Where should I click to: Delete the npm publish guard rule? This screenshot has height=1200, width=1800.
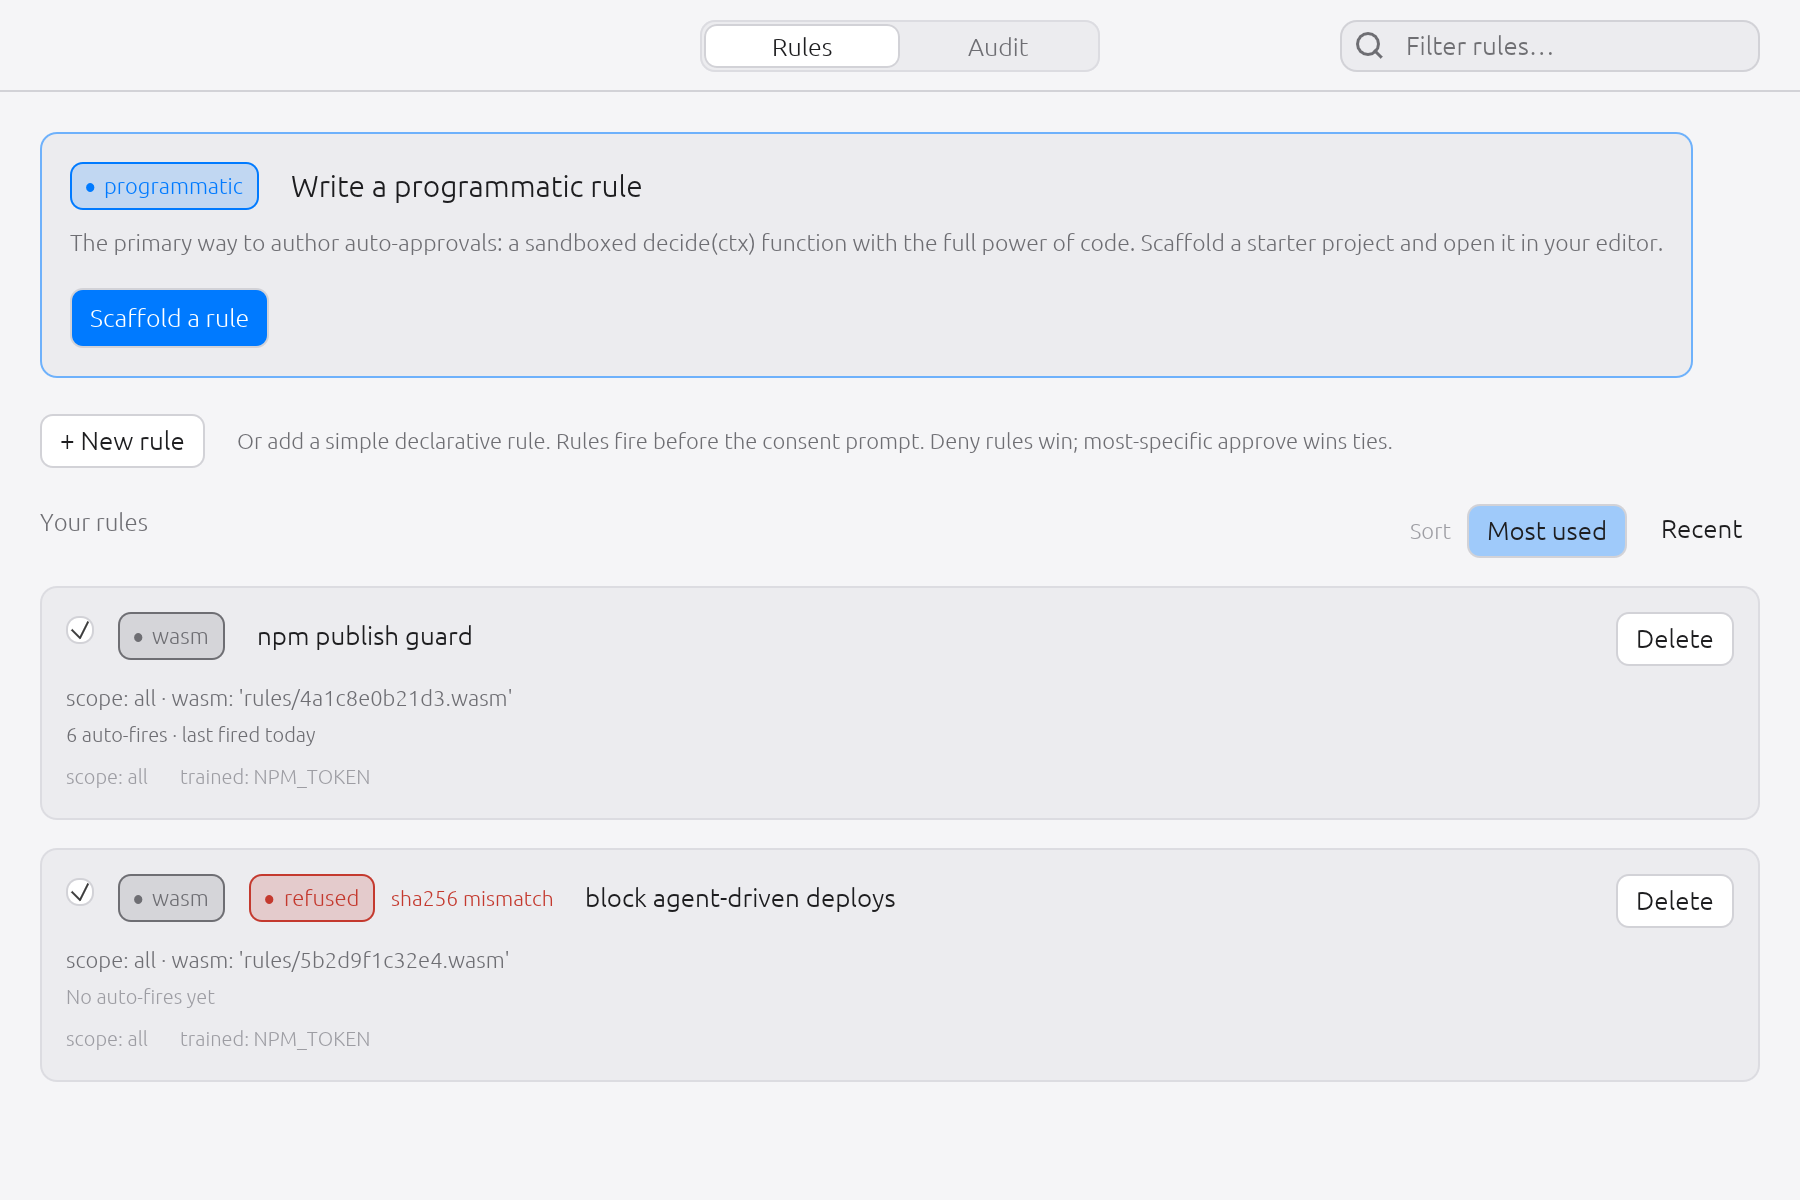(1674, 639)
